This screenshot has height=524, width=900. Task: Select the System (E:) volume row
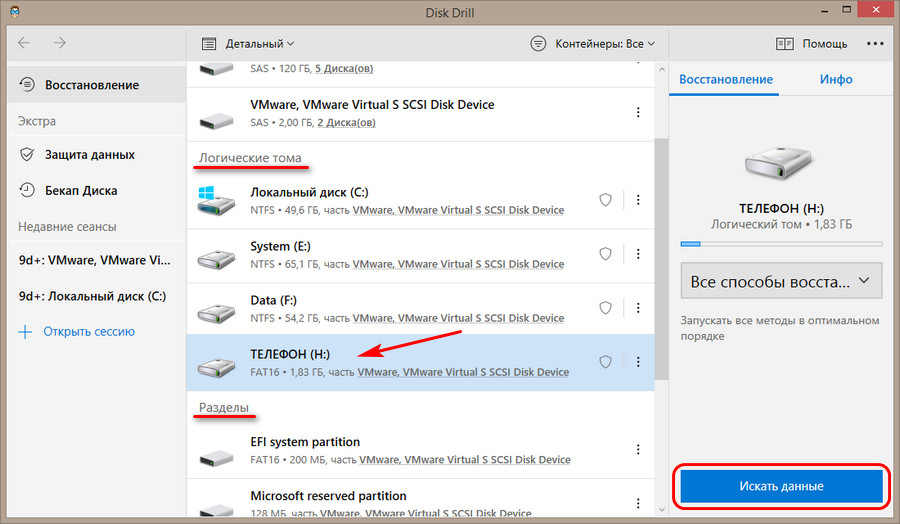(420, 255)
